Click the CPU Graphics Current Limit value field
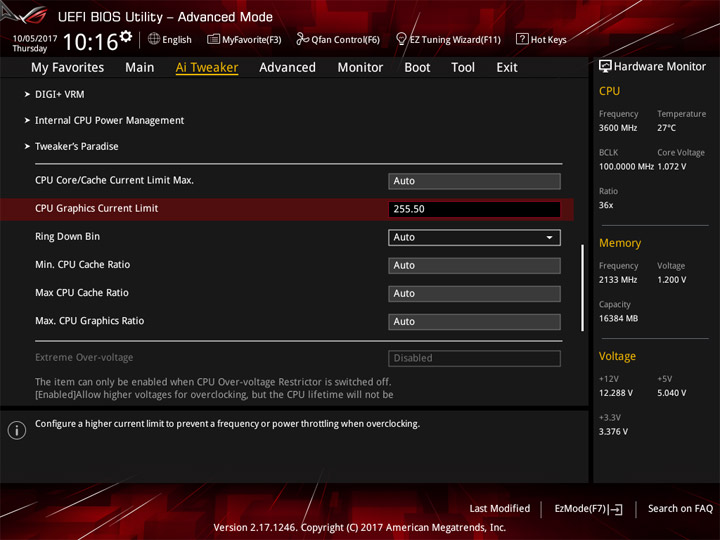 click(x=474, y=209)
